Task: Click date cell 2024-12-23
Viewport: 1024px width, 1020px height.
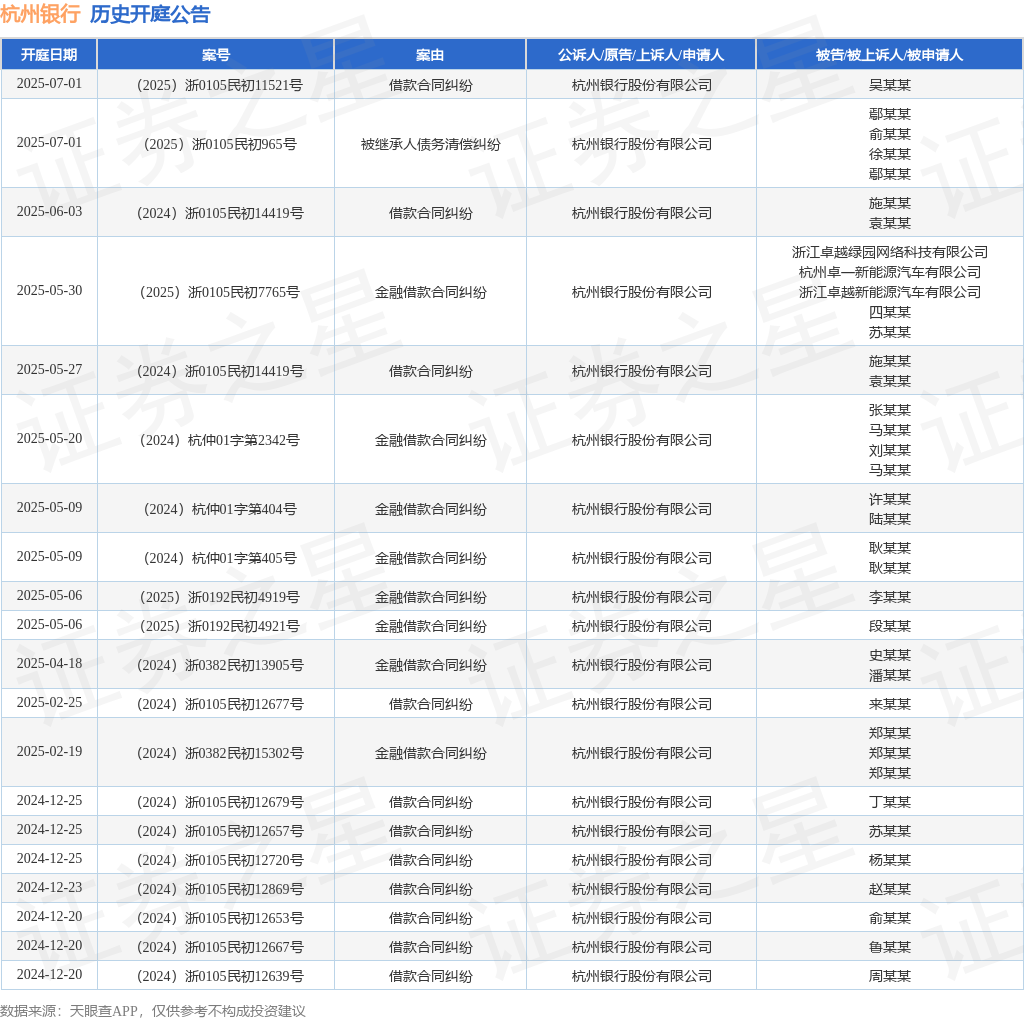Action: [x=49, y=887]
